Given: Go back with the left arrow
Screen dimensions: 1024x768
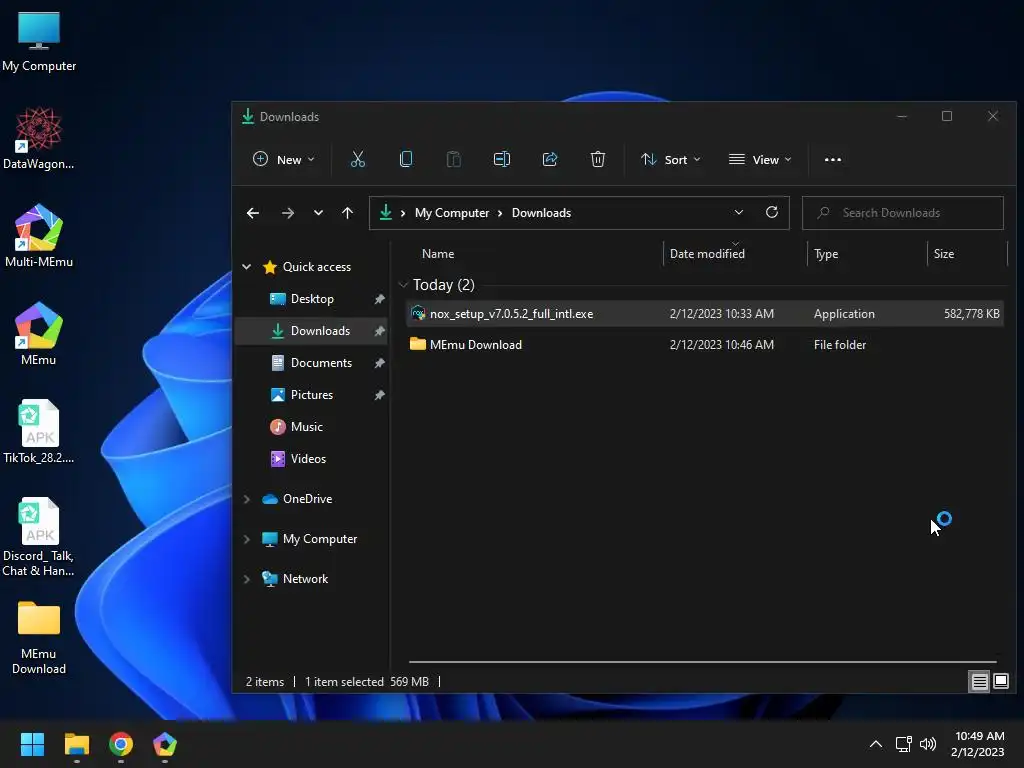Looking at the screenshot, I should click(x=253, y=213).
